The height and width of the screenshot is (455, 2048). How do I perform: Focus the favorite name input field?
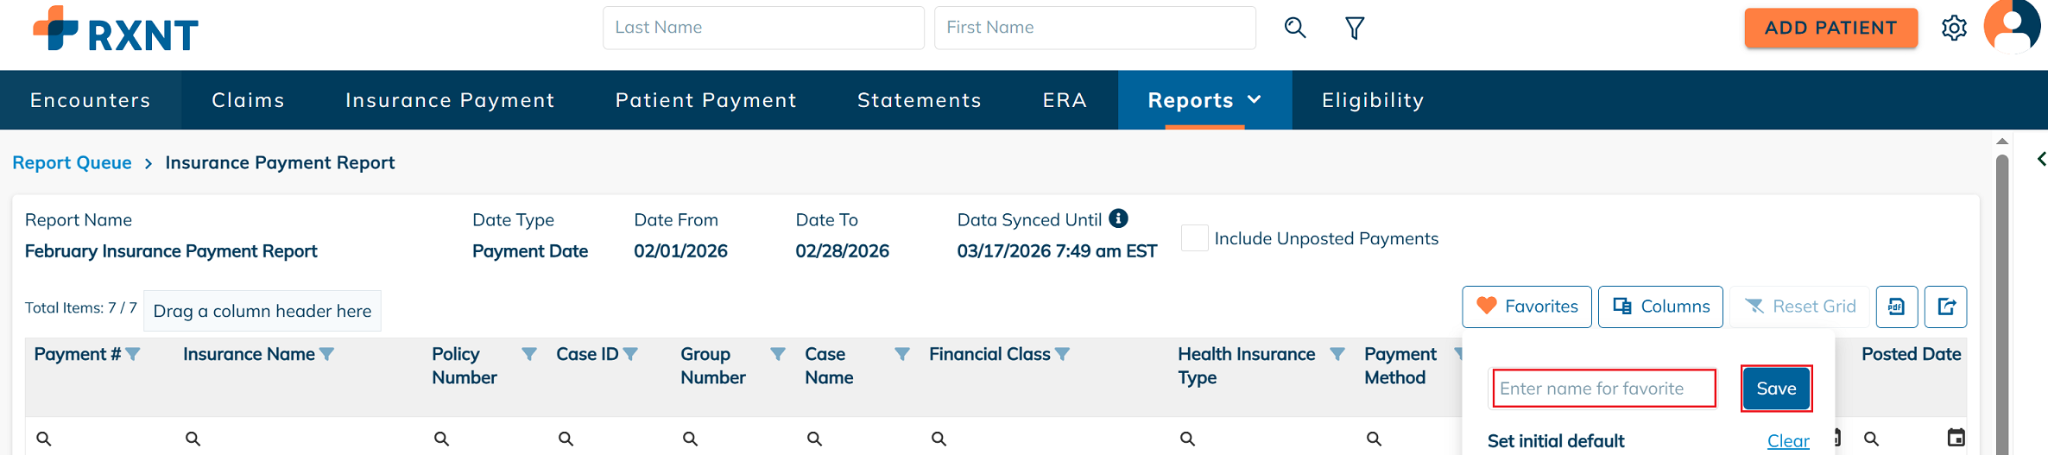pyautogui.click(x=1603, y=388)
